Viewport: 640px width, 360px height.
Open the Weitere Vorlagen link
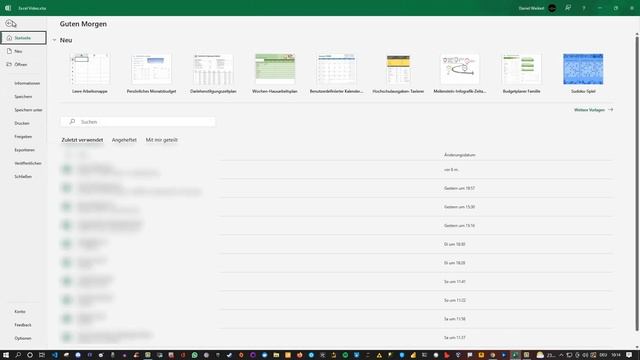(x=593, y=110)
